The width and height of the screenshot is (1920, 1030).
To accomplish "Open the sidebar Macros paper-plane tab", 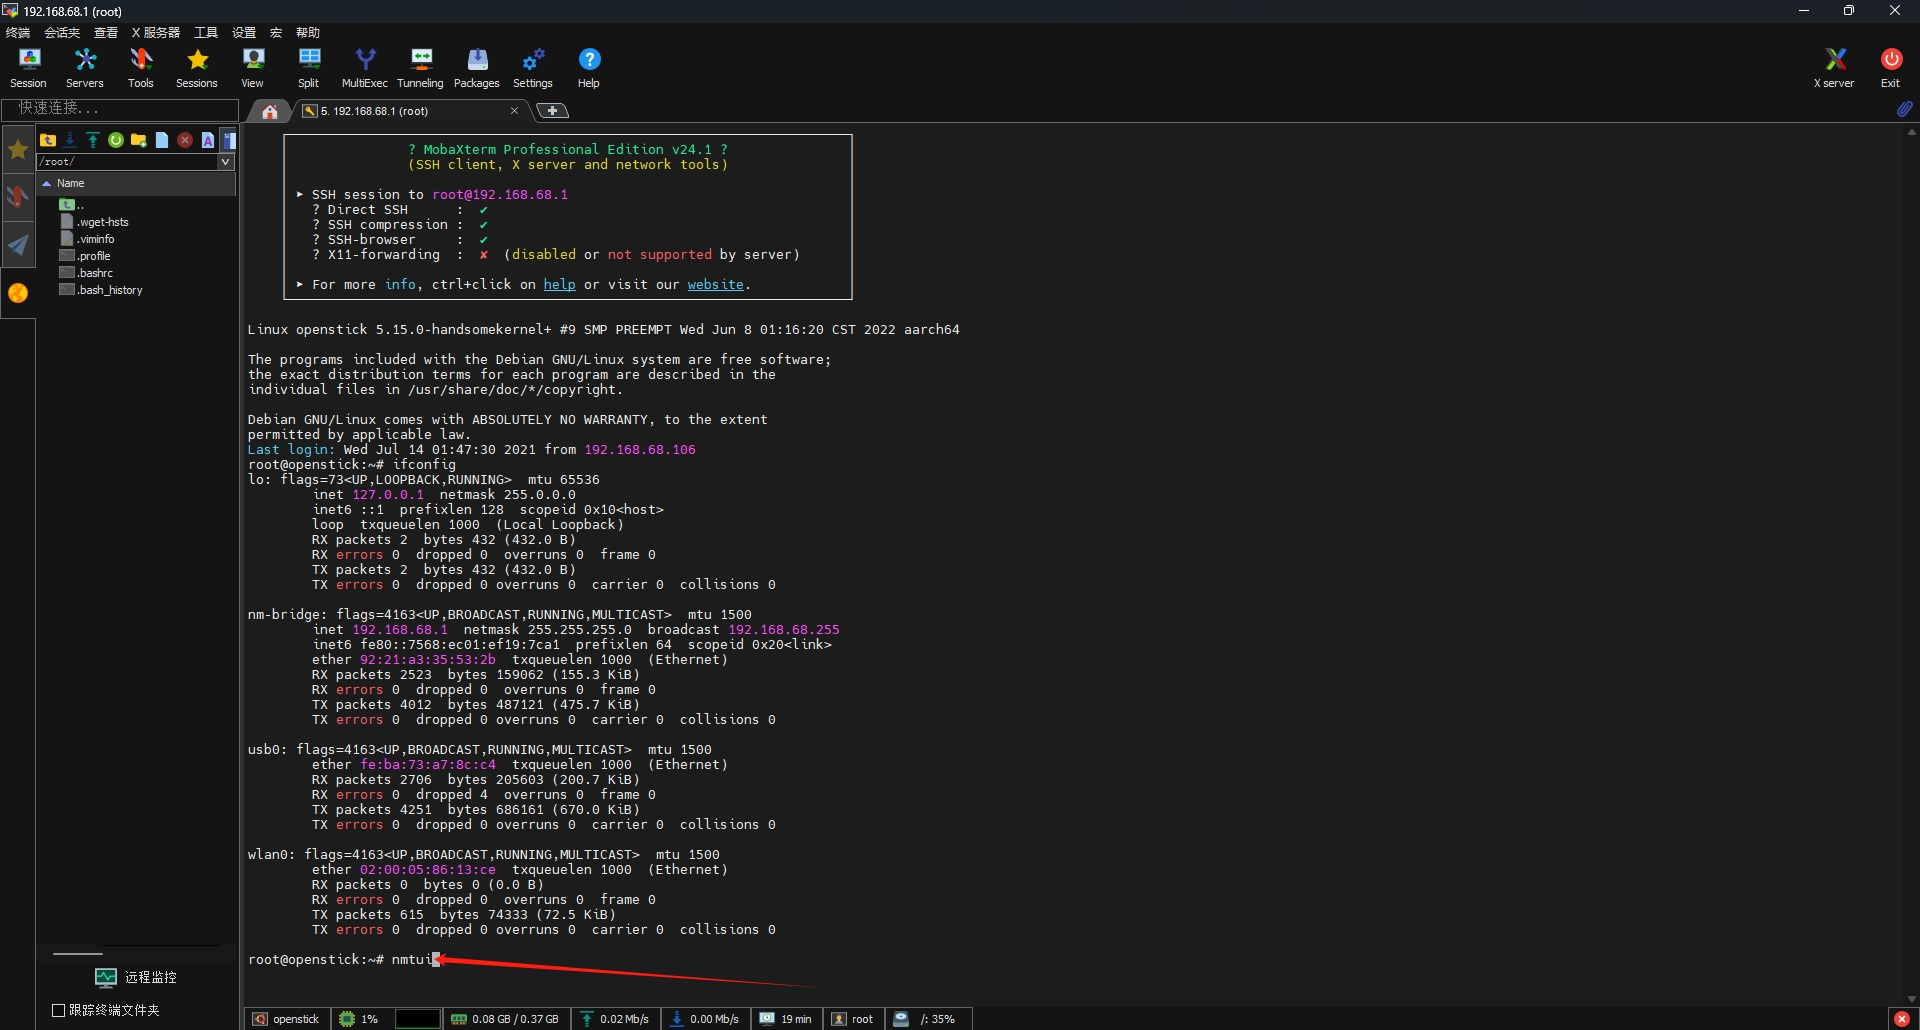I will [18, 245].
